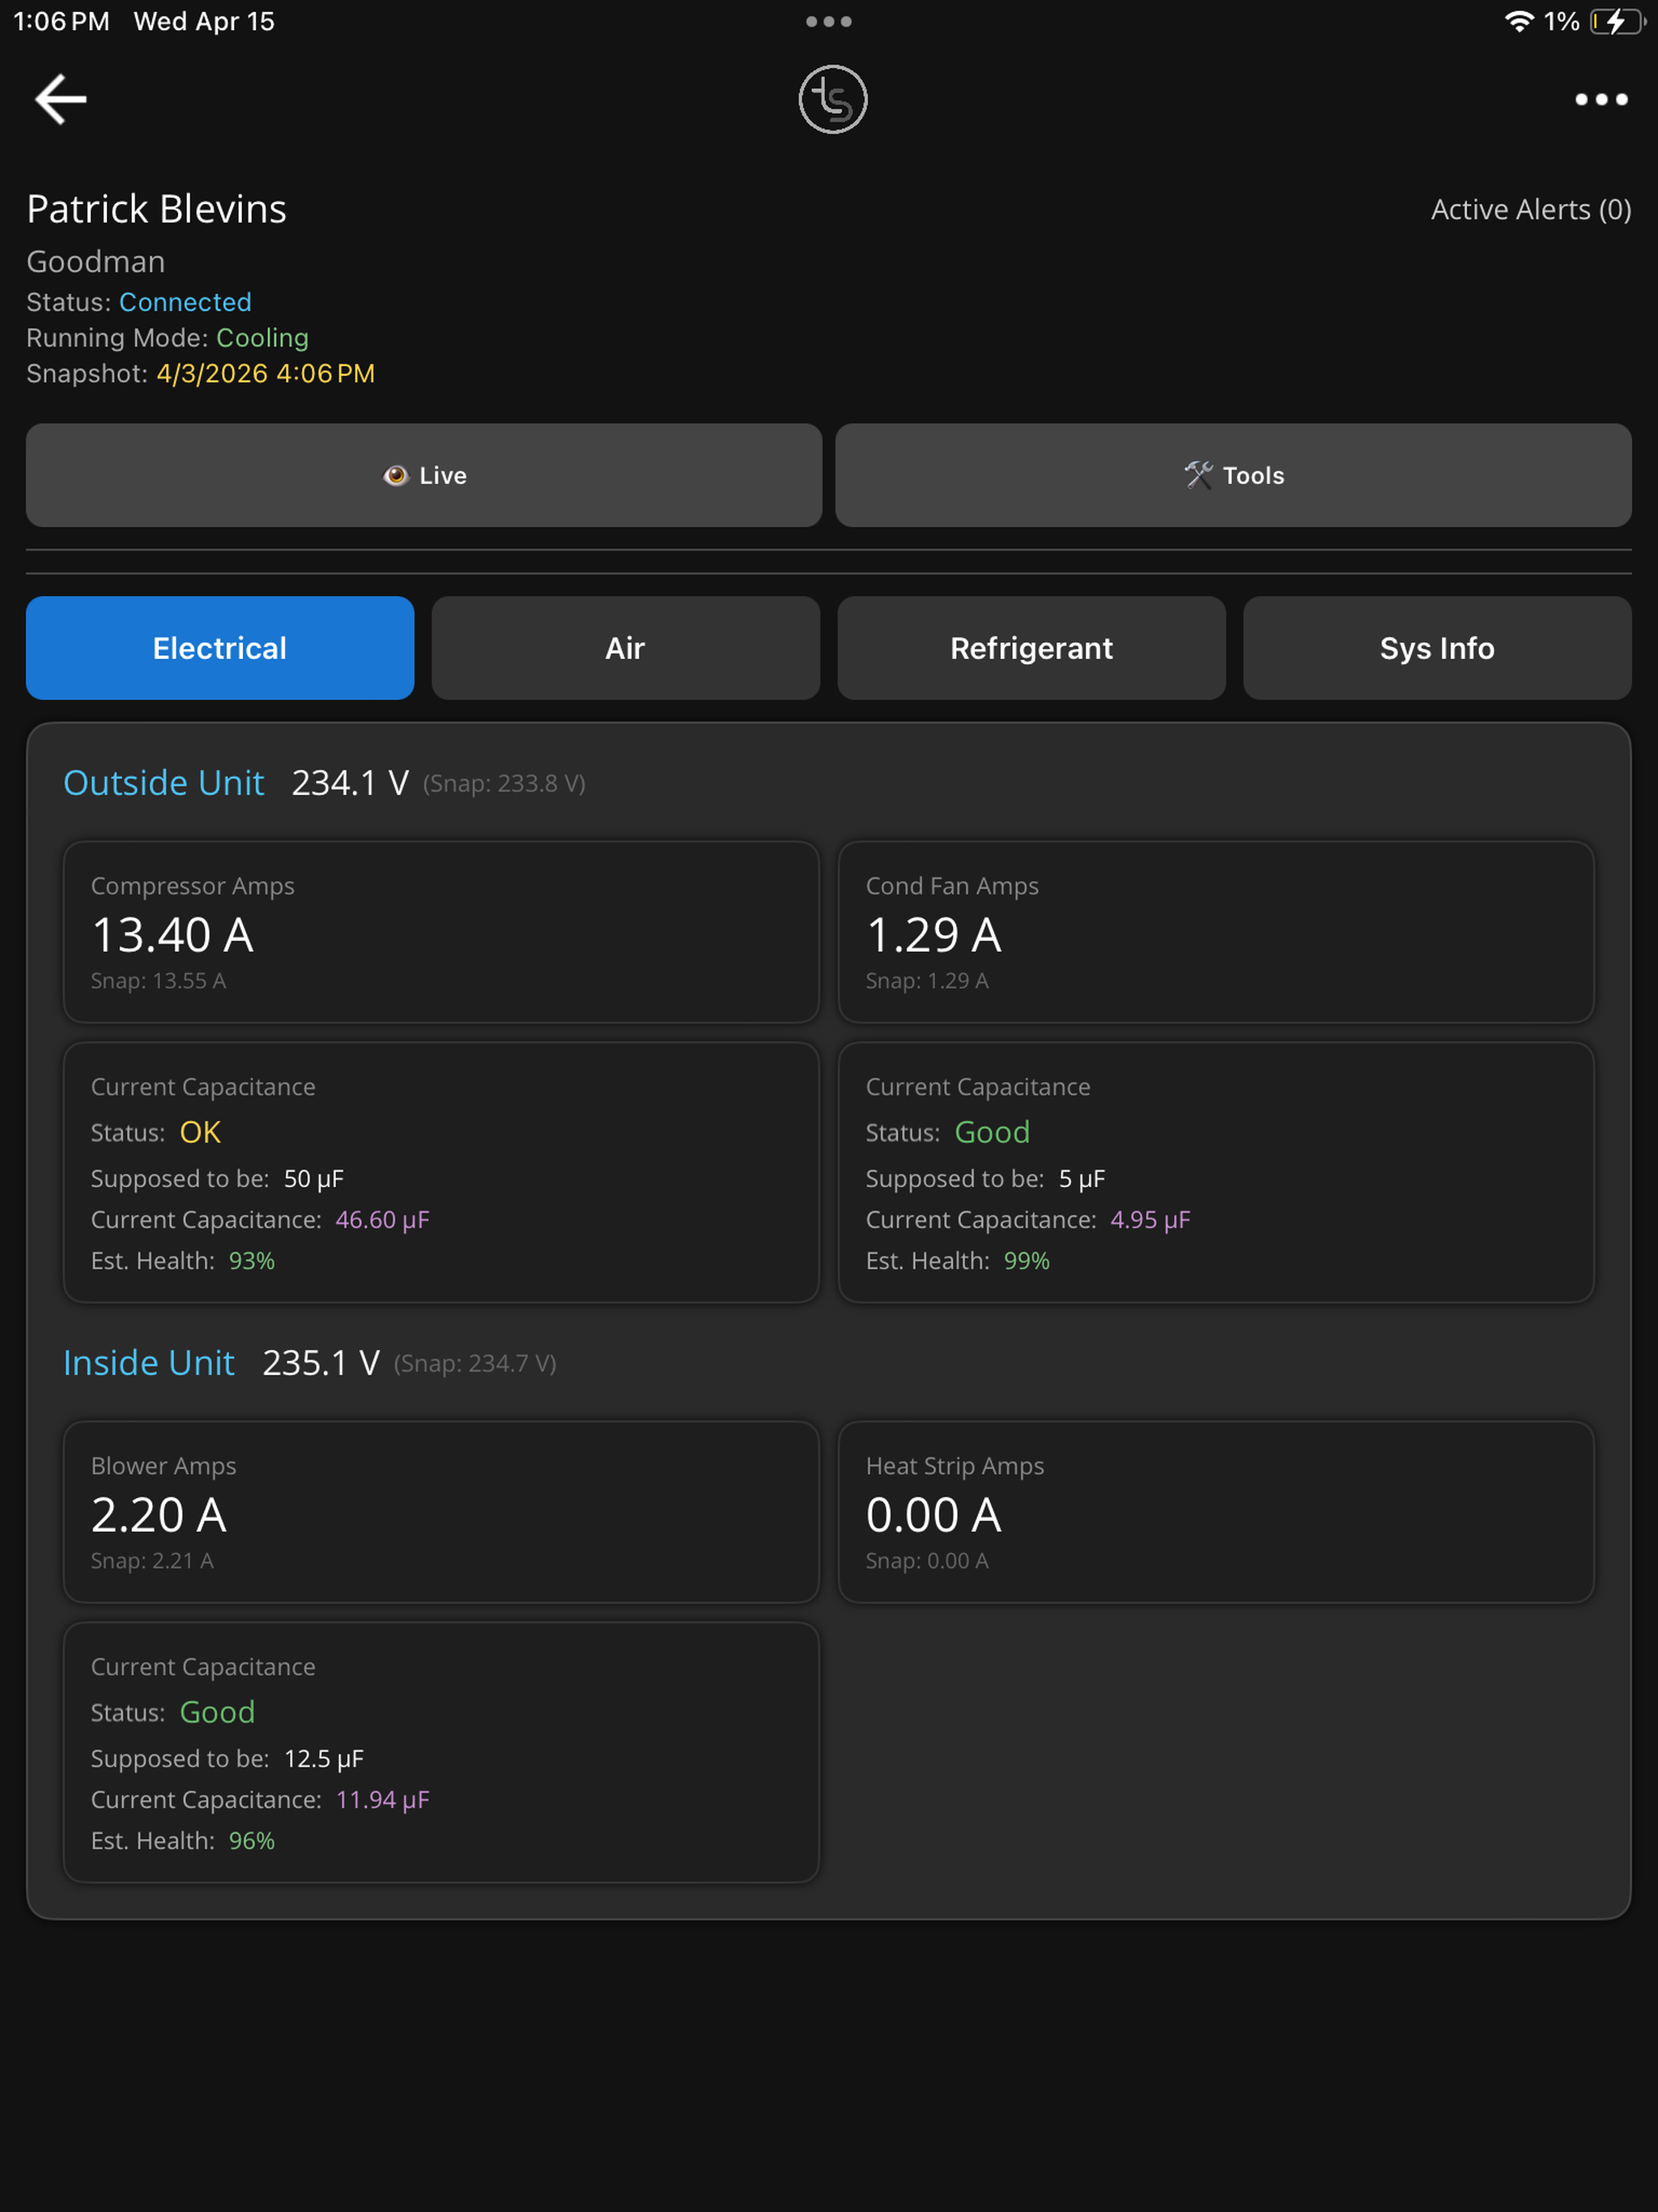The width and height of the screenshot is (1658, 2212).
Task: Tap the snapshot date 4/3/2026 4:06 PM
Action: tap(266, 373)
